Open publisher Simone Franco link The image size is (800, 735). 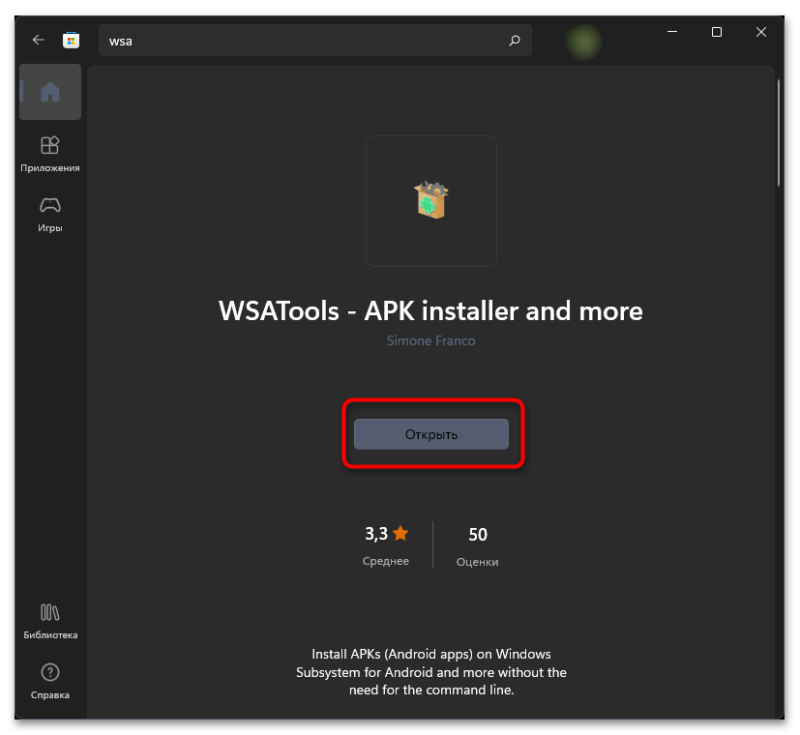[431, 341]
